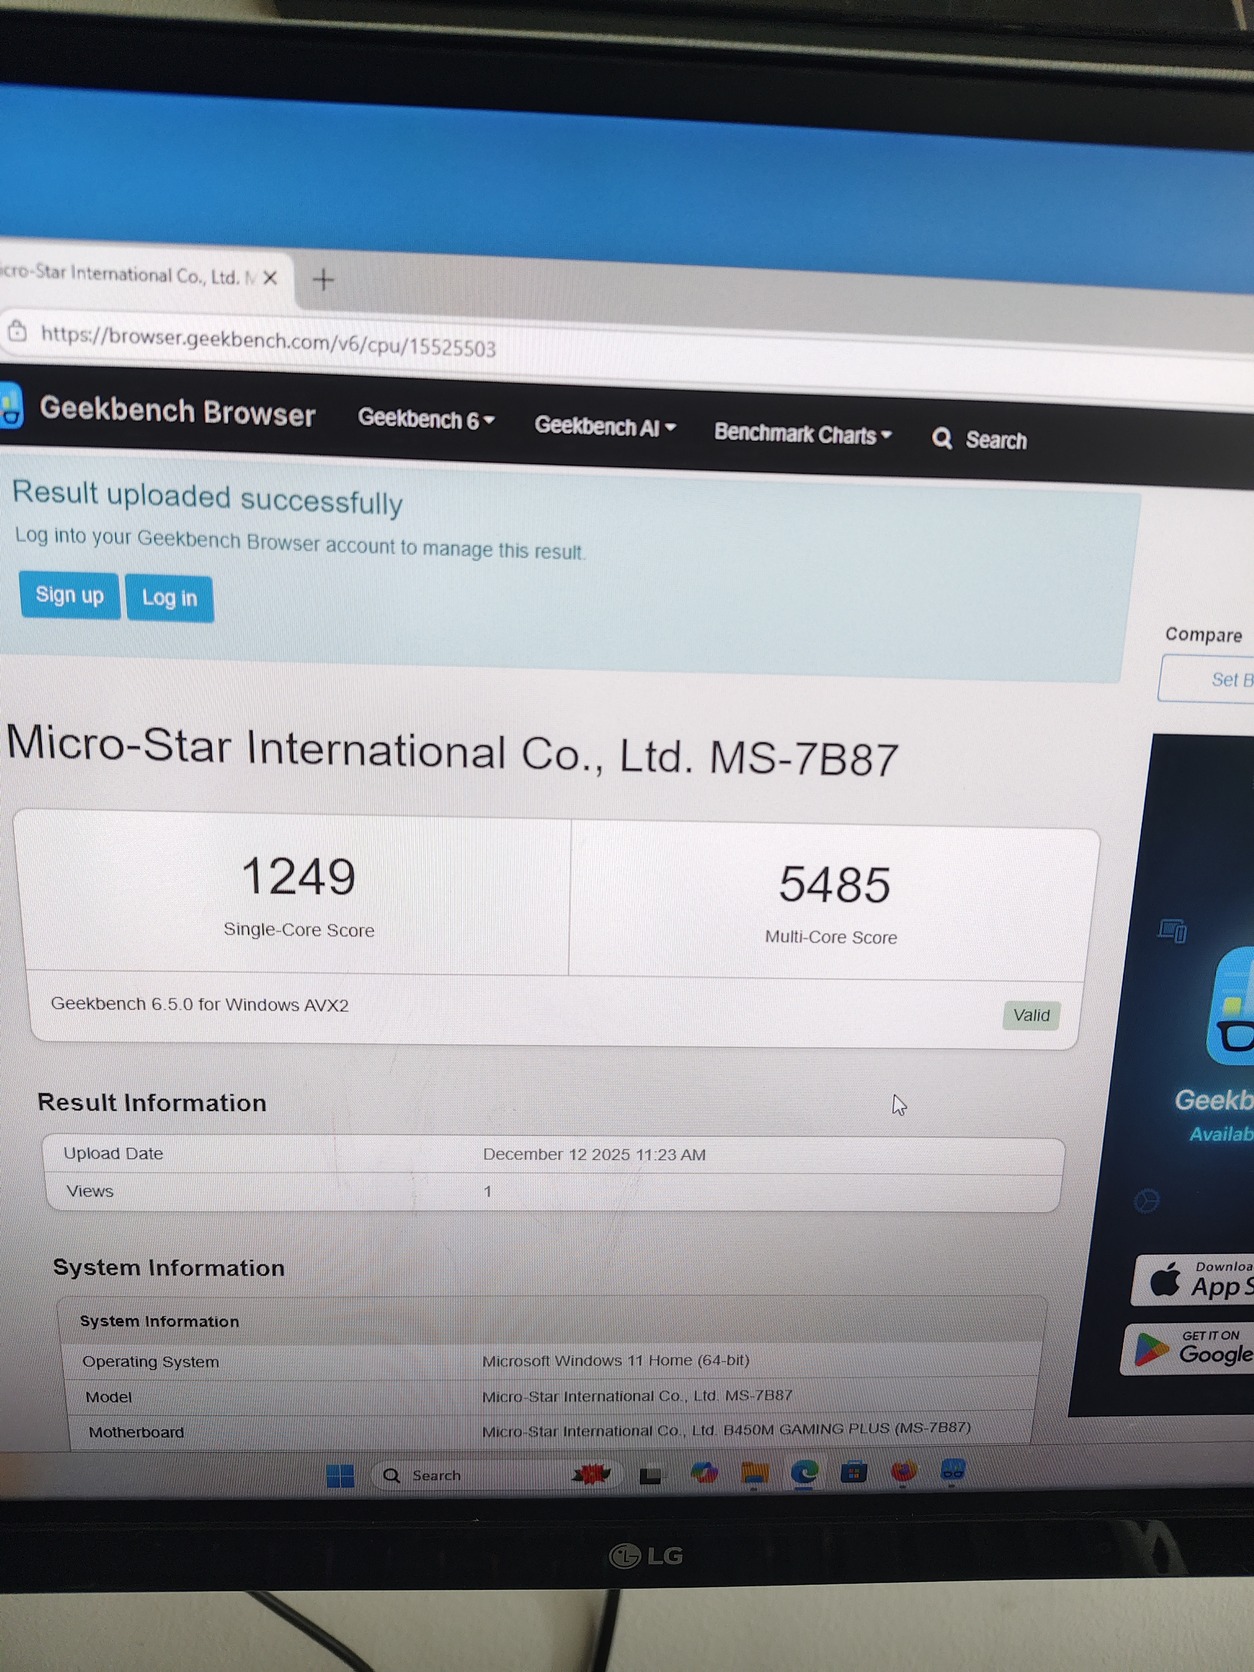Click the Valid badge in score card

(x=1031, y=1016)
